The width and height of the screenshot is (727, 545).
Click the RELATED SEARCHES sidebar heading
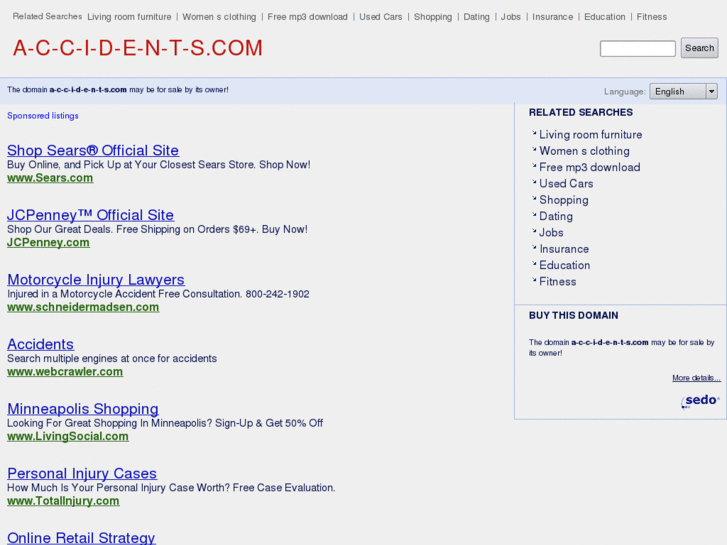(580, 112)
